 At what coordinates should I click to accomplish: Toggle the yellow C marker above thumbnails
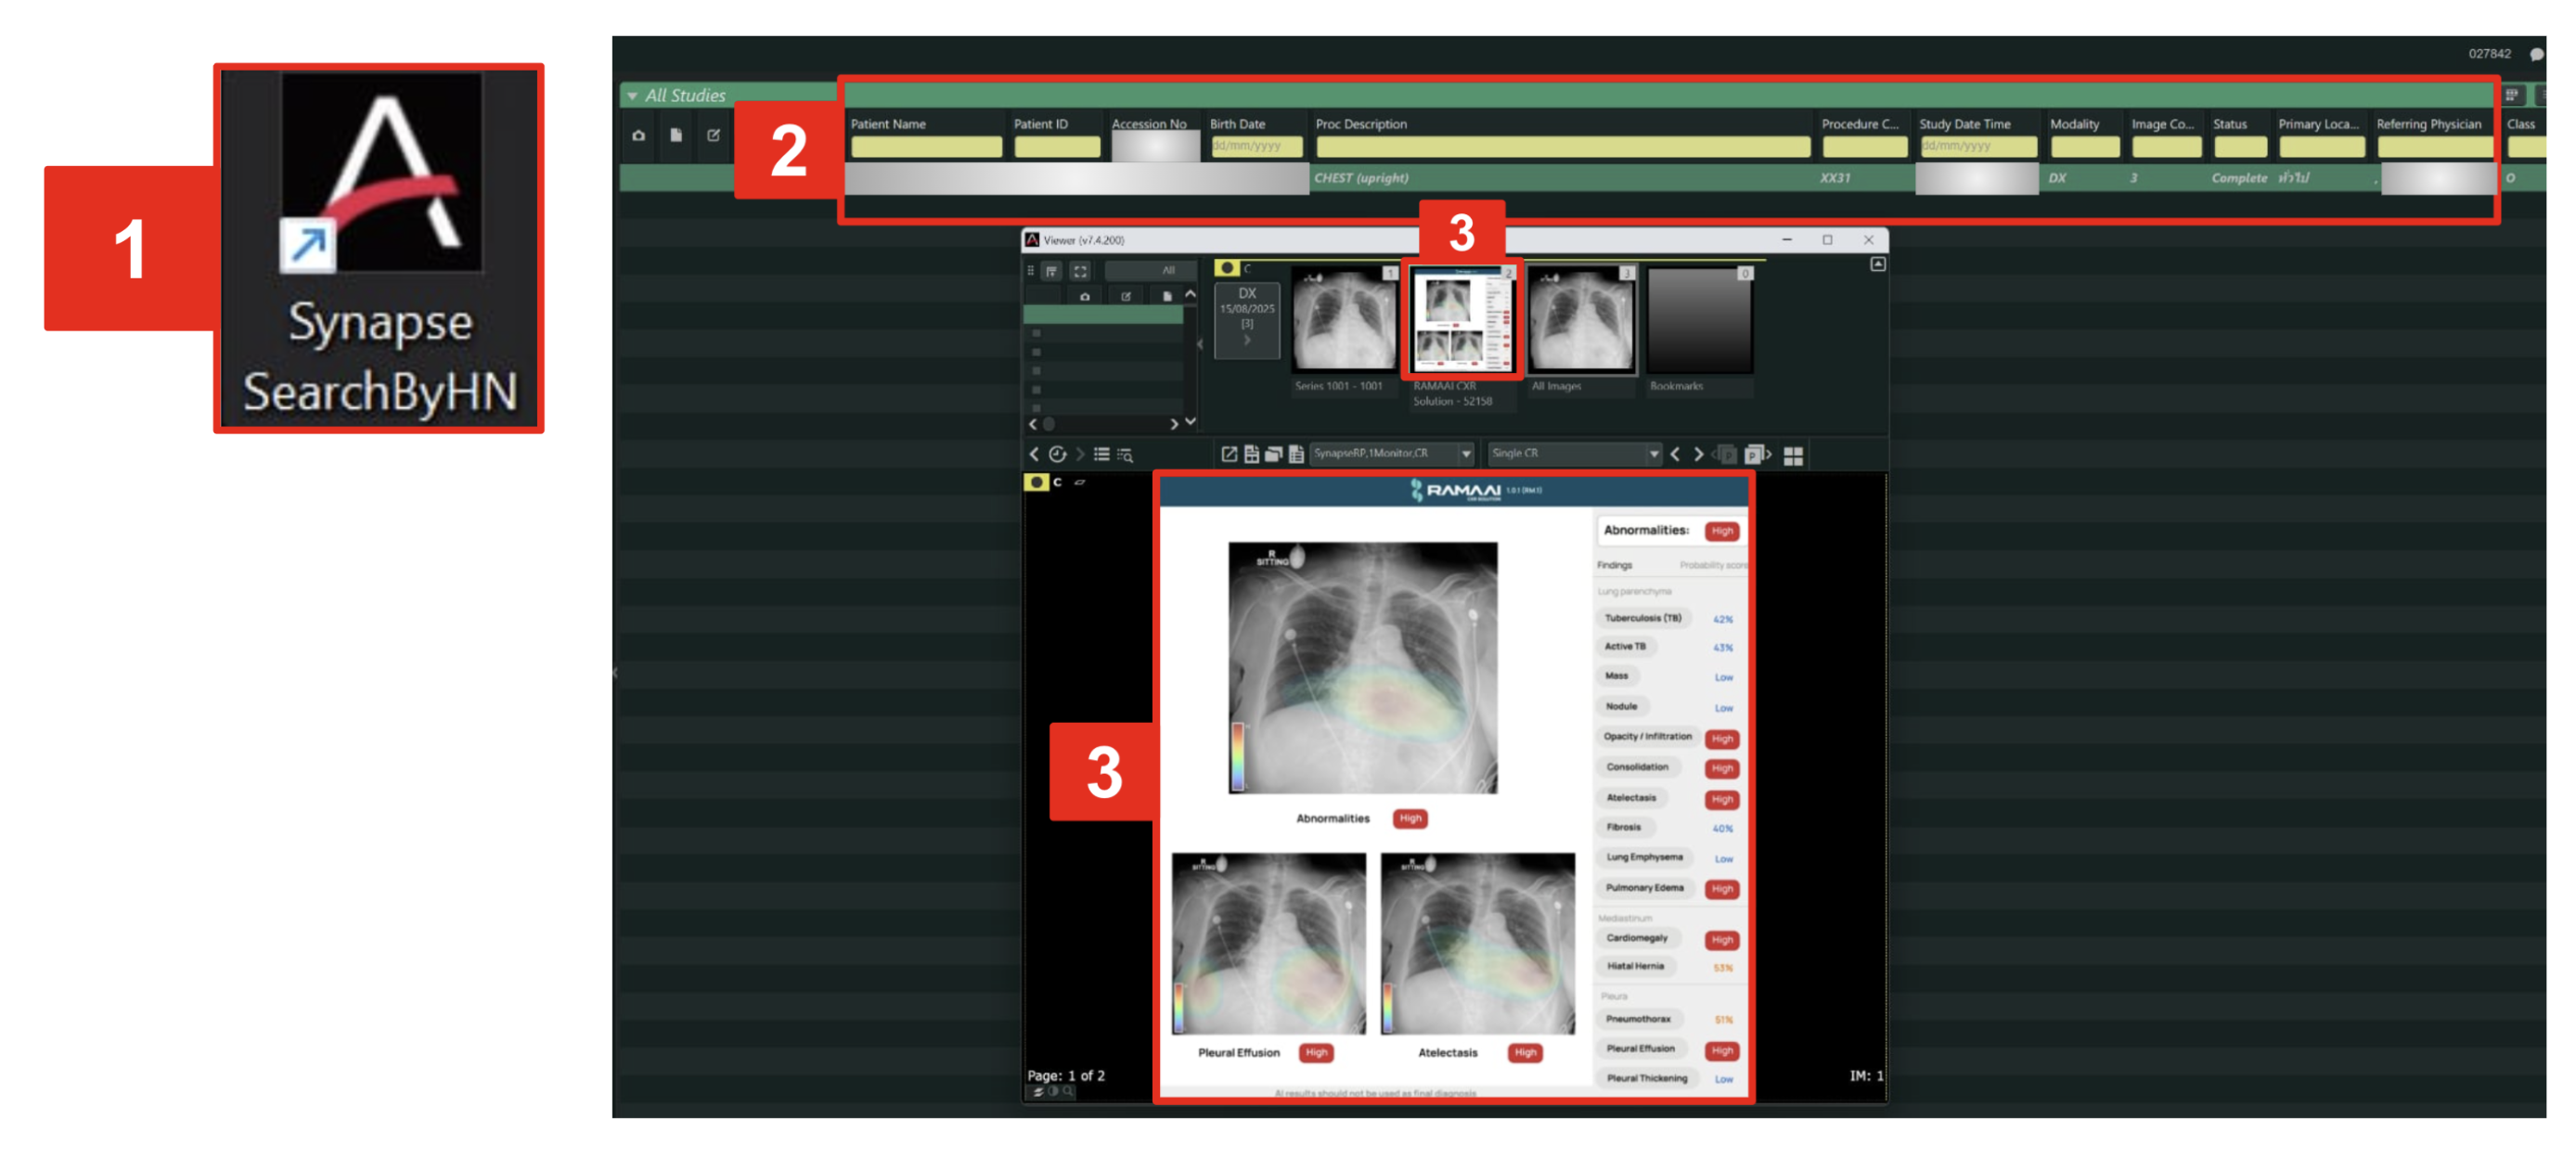(x=1228, y=268)
